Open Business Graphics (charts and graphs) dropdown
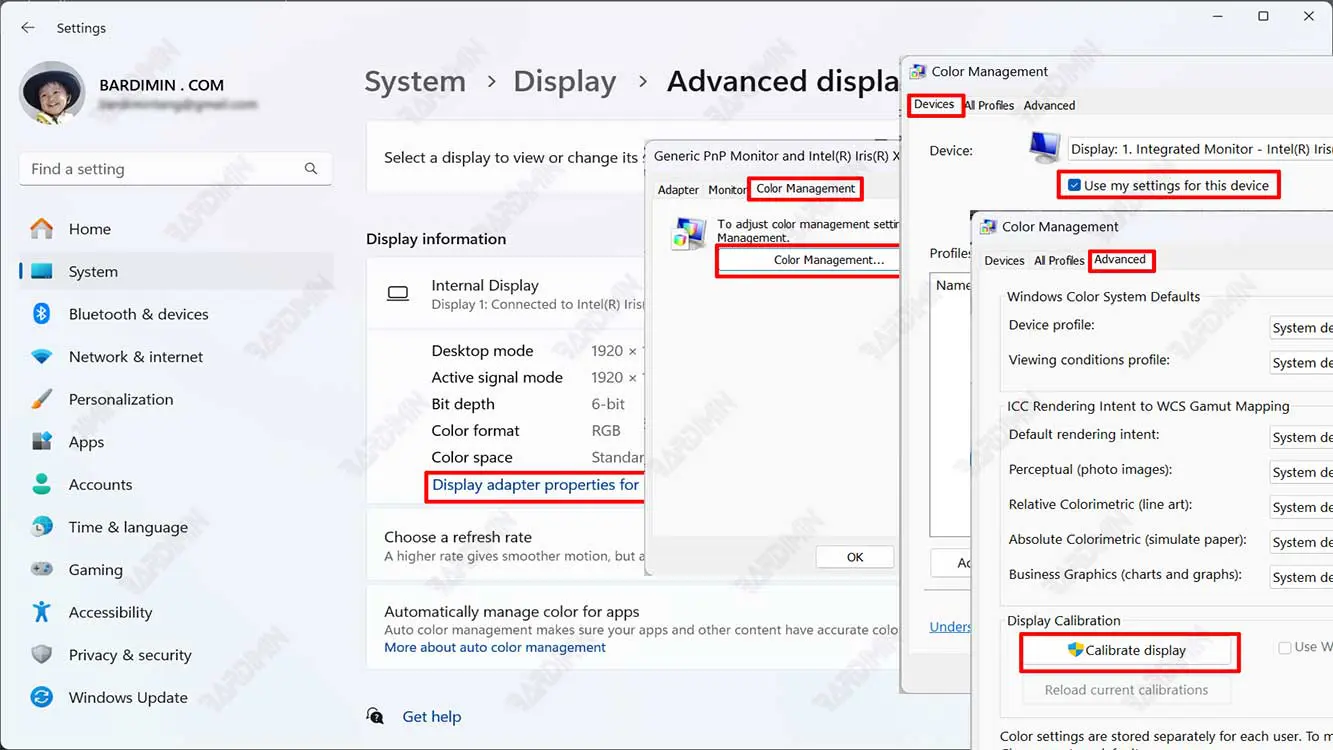 pyautogui.click(x=1301, y=577)
